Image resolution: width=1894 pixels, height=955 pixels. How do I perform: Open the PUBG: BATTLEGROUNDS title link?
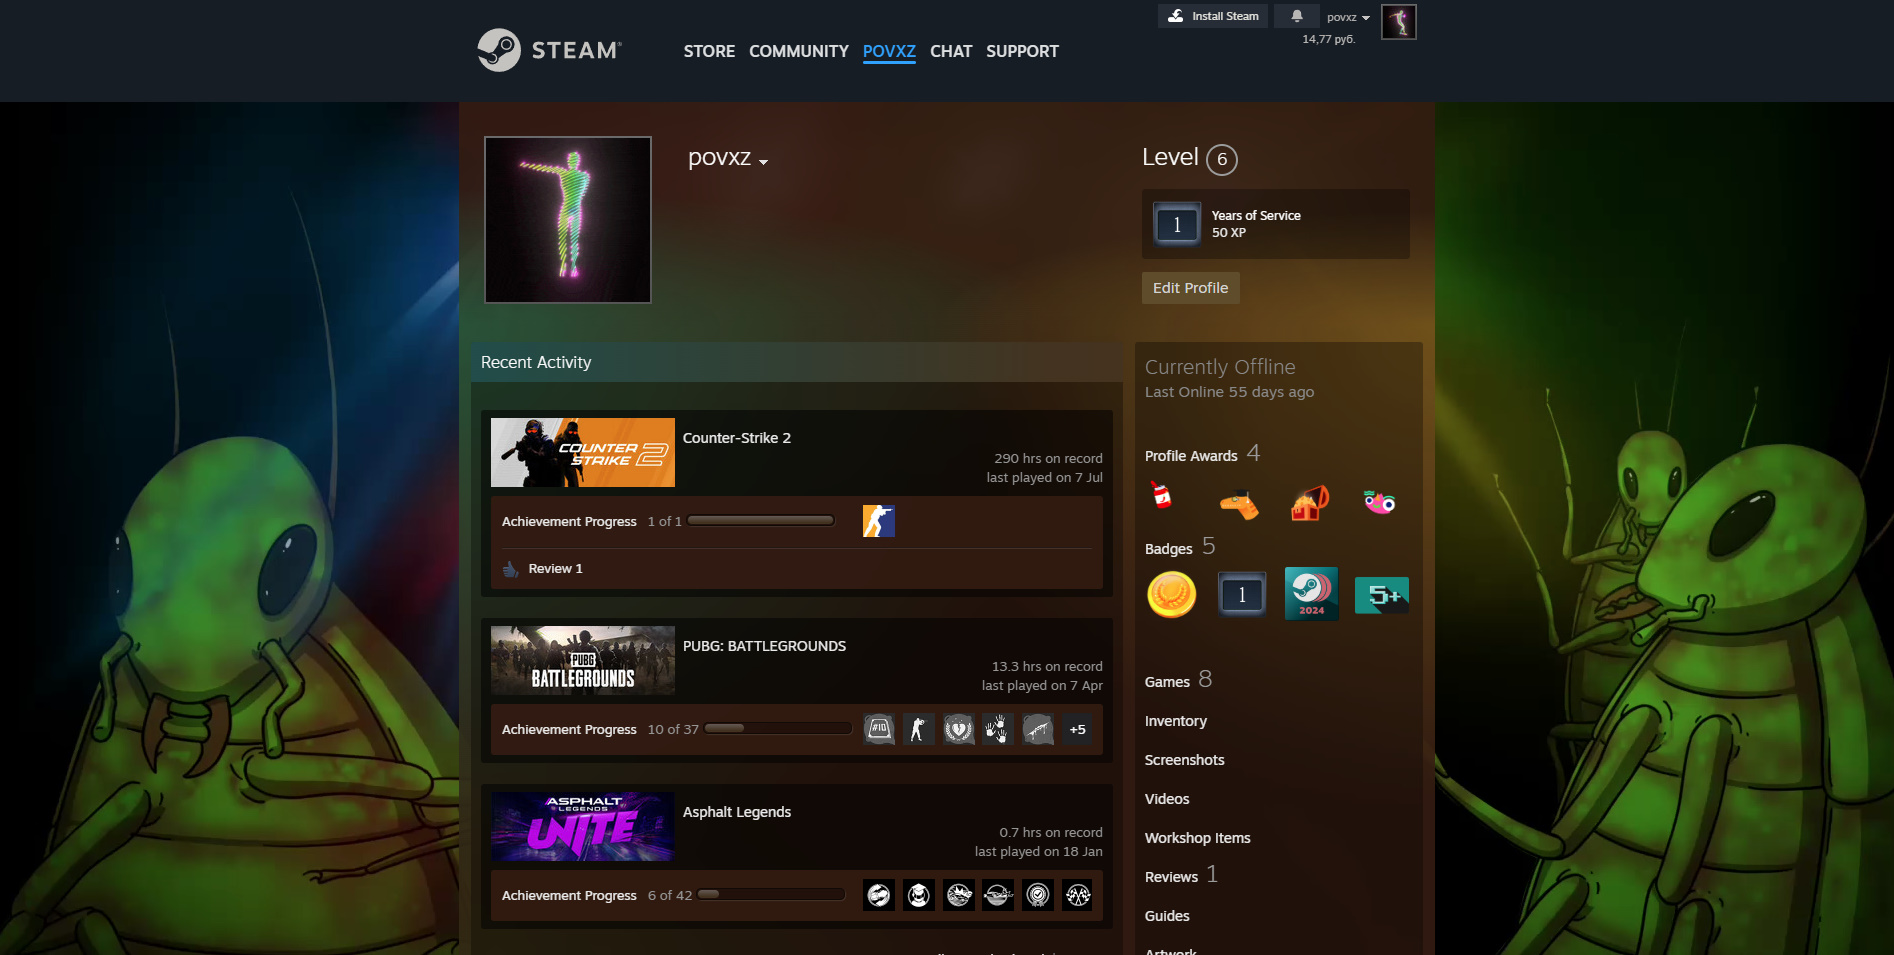[764, 646]
